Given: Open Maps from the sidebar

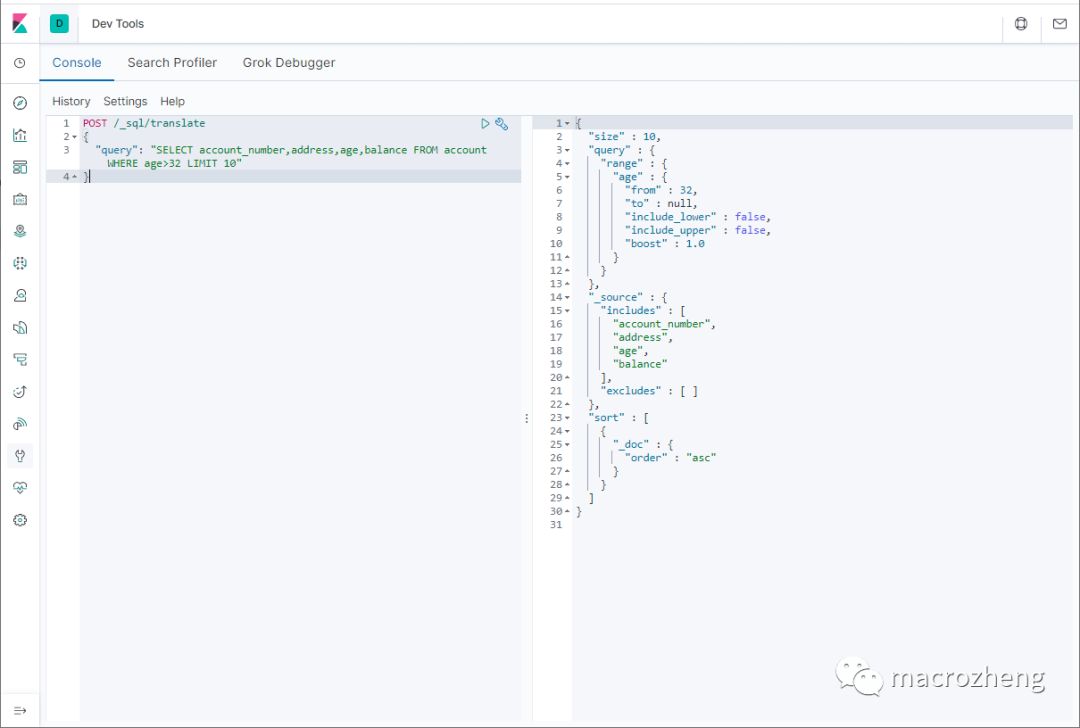Looking at the screenshot, I should point(20,231).
